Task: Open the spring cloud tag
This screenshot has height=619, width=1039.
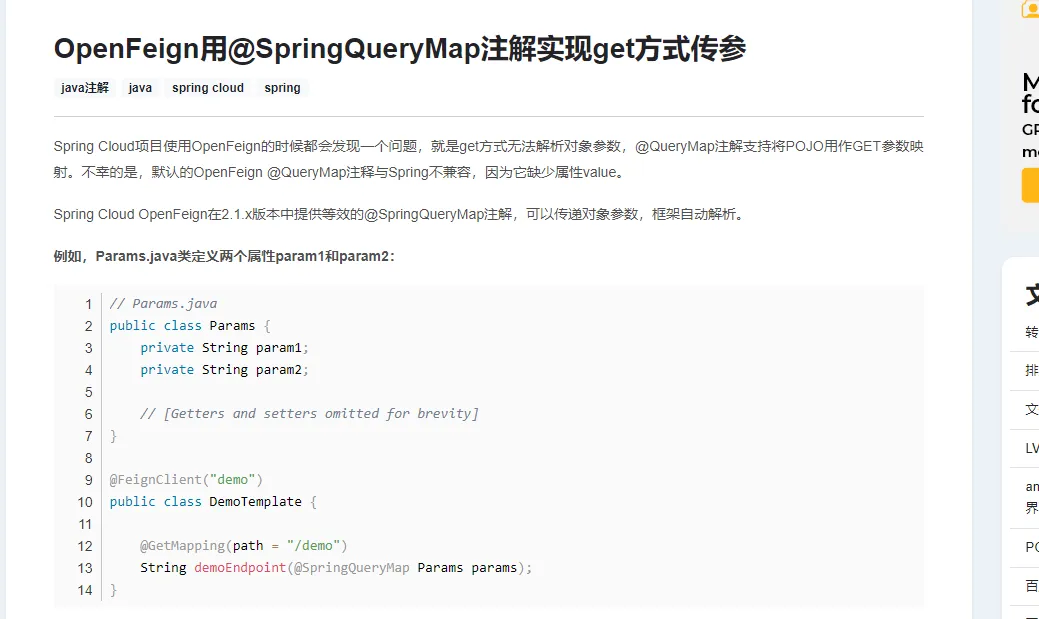Action: pos(208,87)
